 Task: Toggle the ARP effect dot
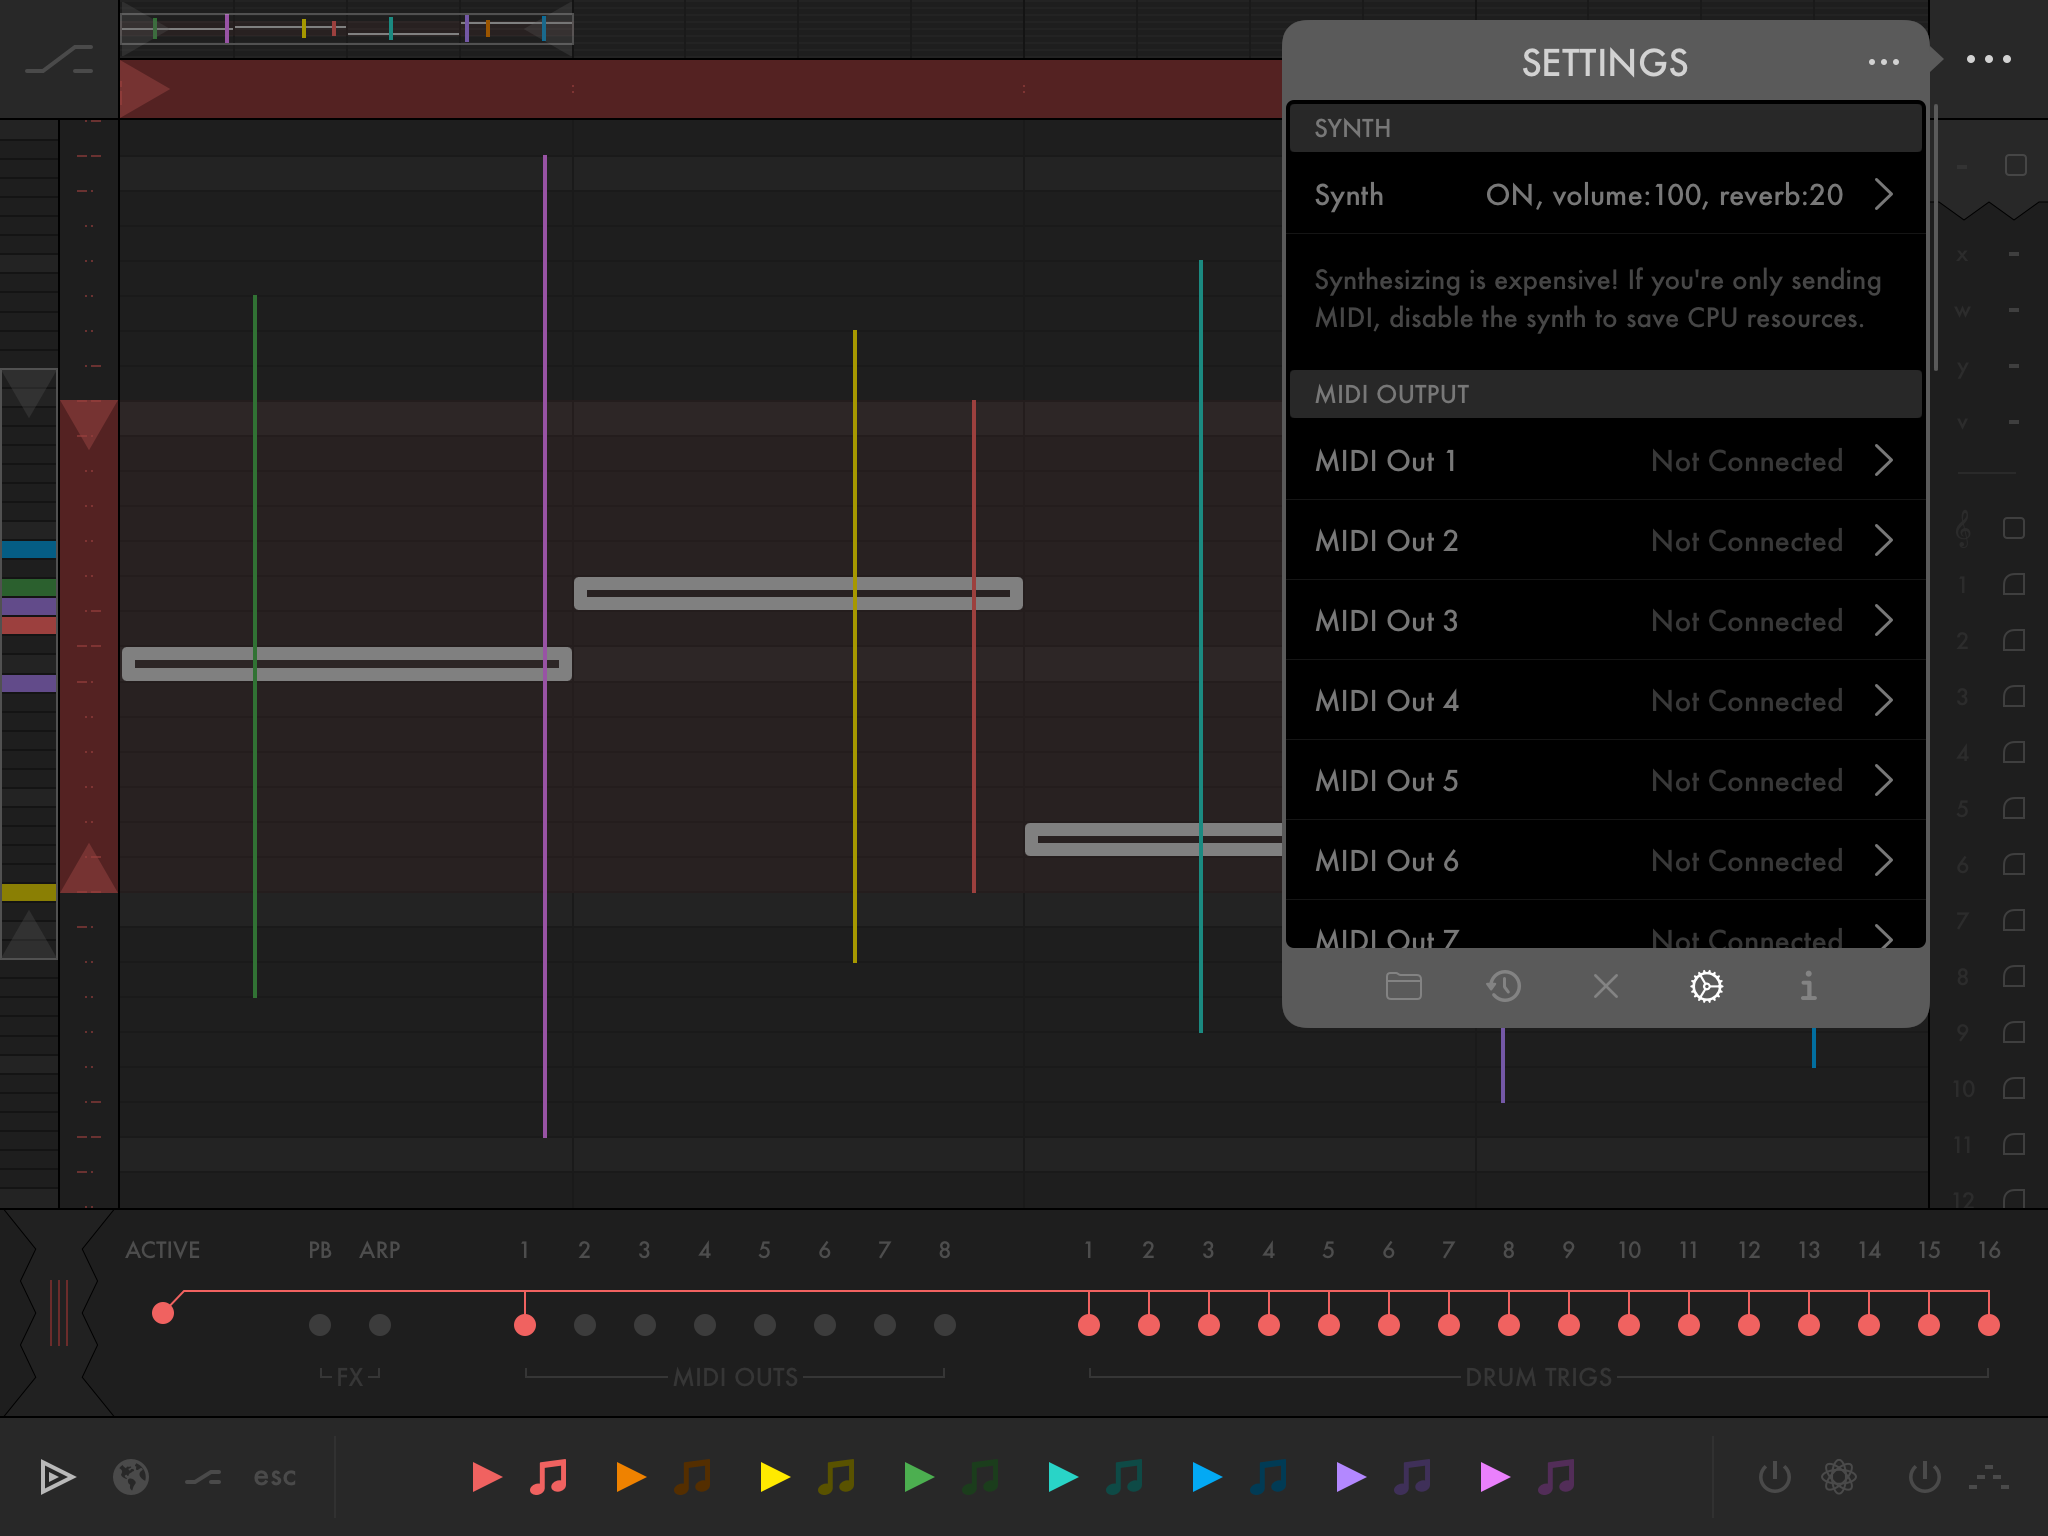click(x=380, y=1325)
